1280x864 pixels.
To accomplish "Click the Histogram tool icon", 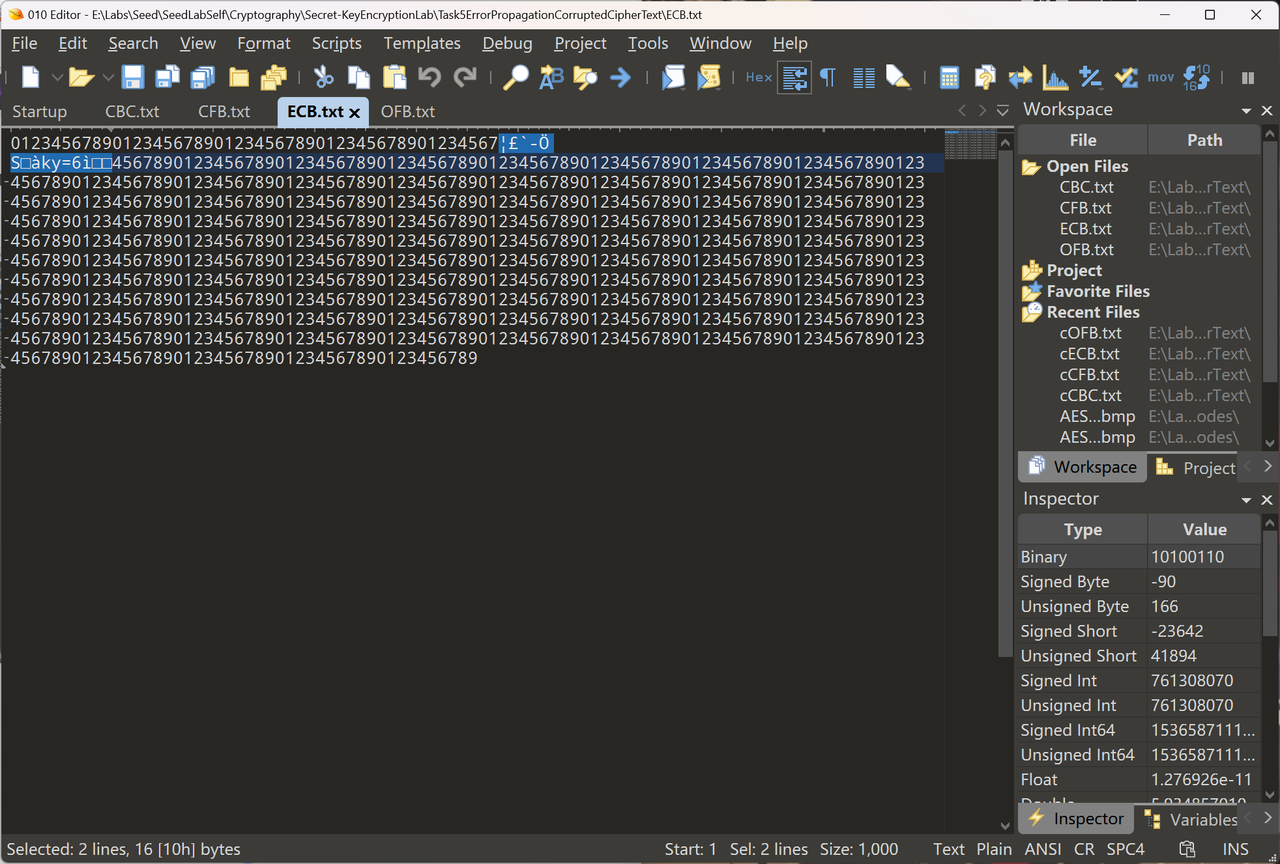I will click(1055, 77).
